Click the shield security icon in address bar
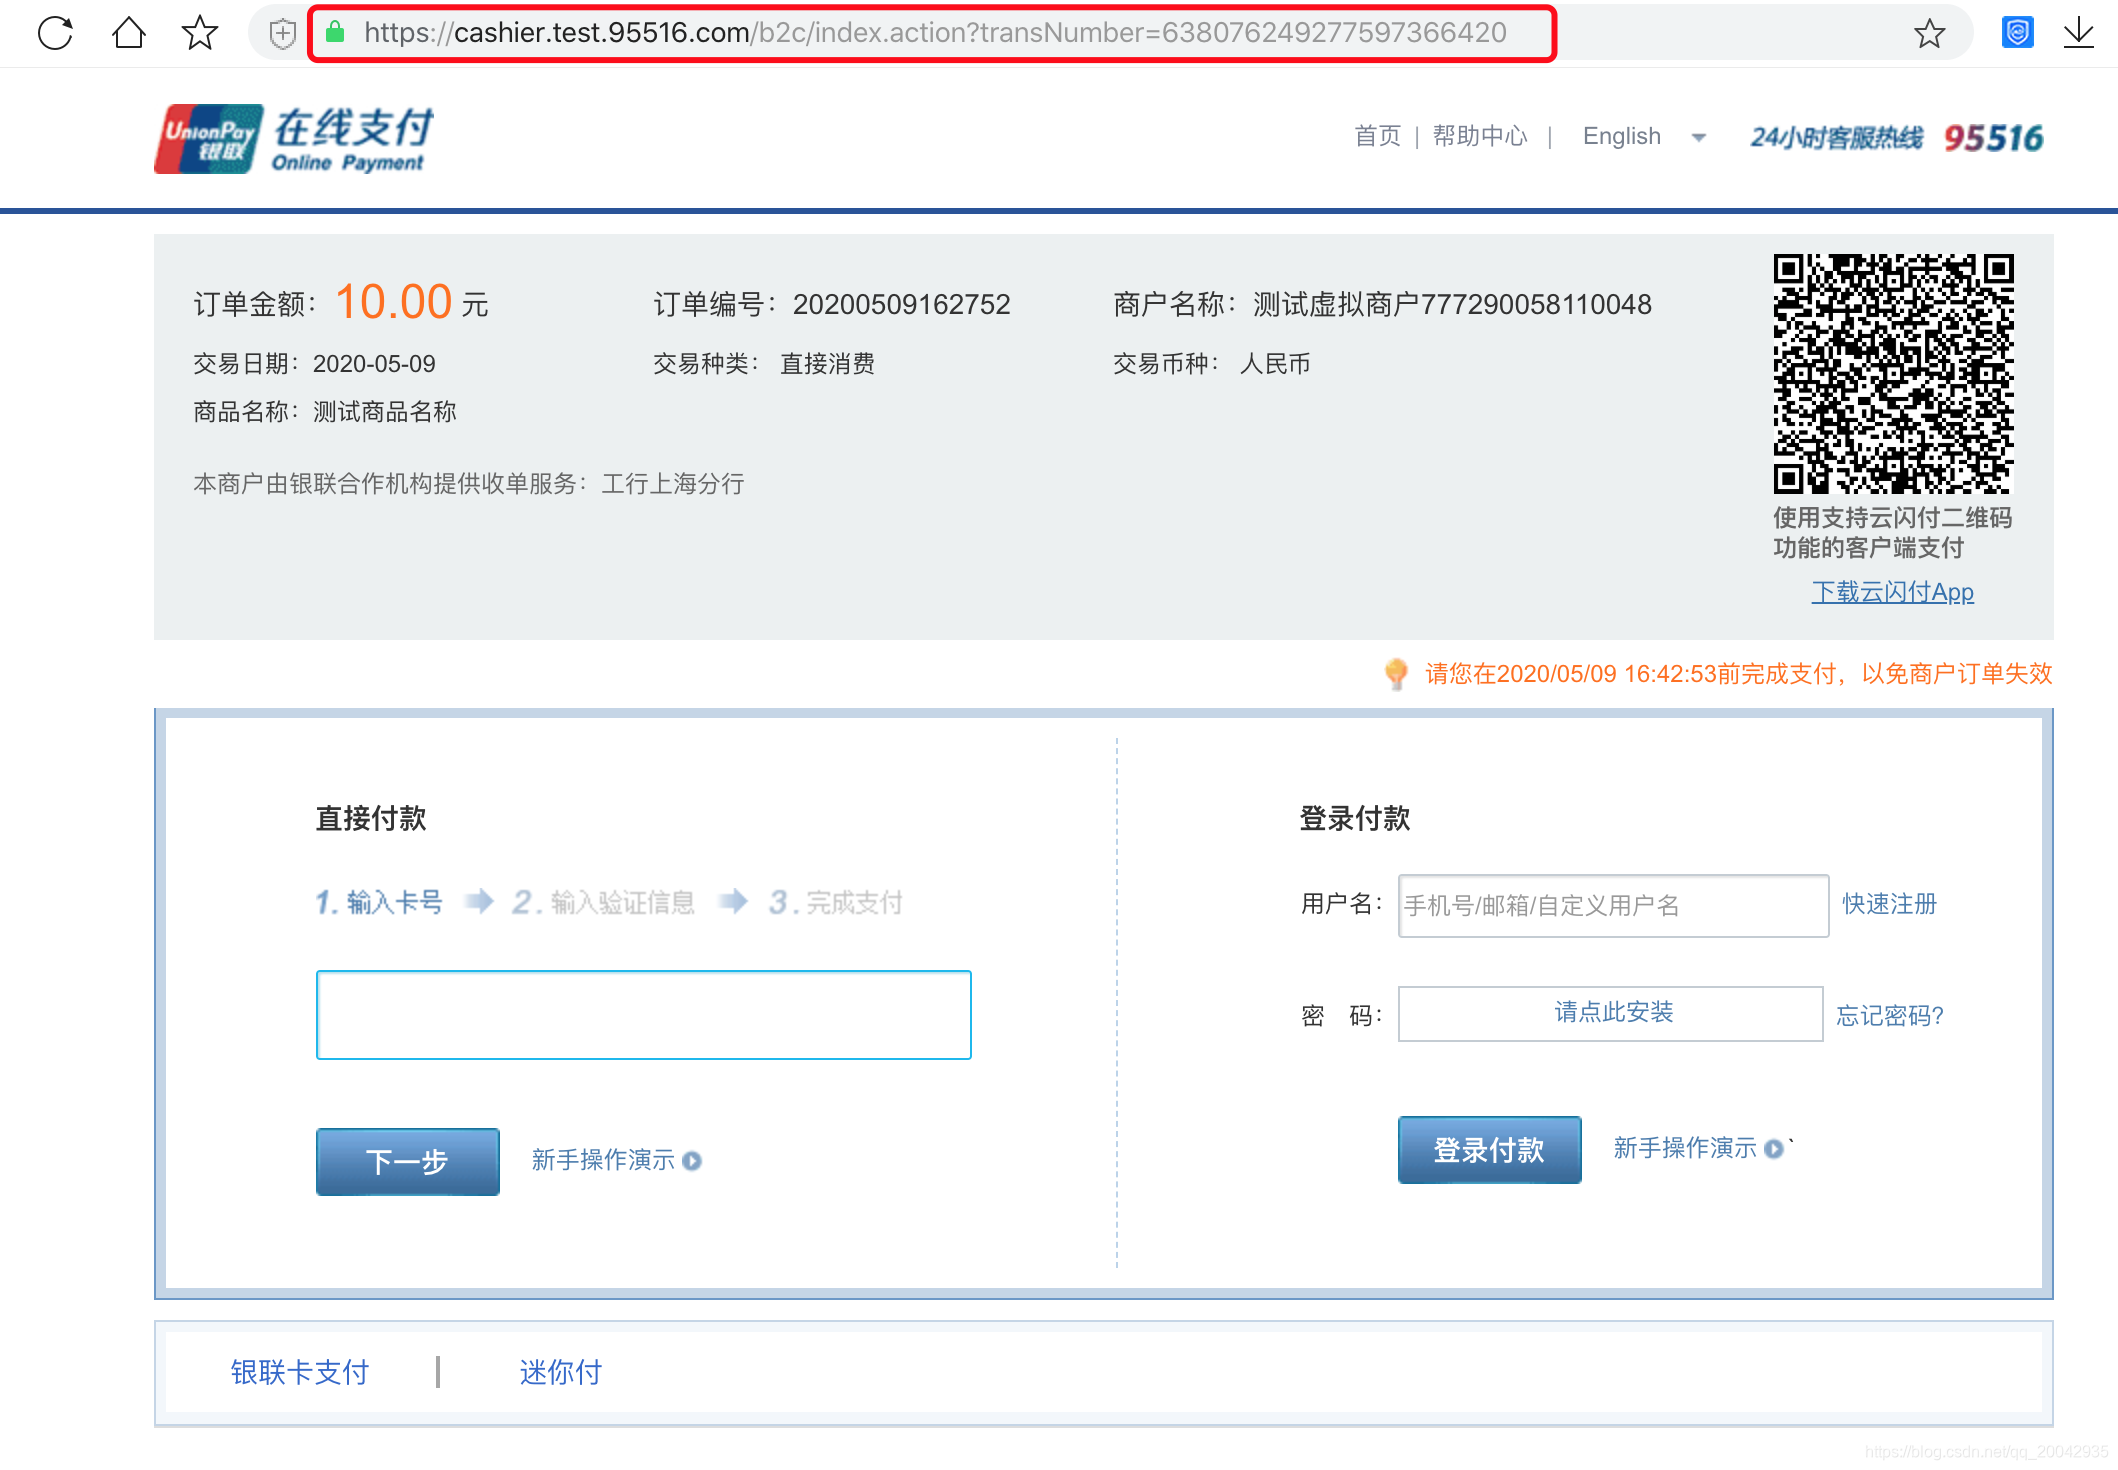 coord(283,34)
